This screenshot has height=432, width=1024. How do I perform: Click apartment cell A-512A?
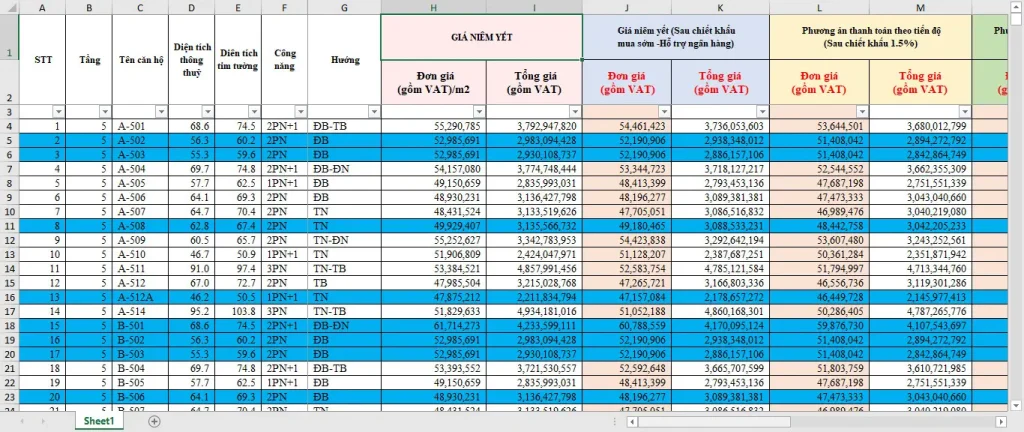tap(140, 298)
